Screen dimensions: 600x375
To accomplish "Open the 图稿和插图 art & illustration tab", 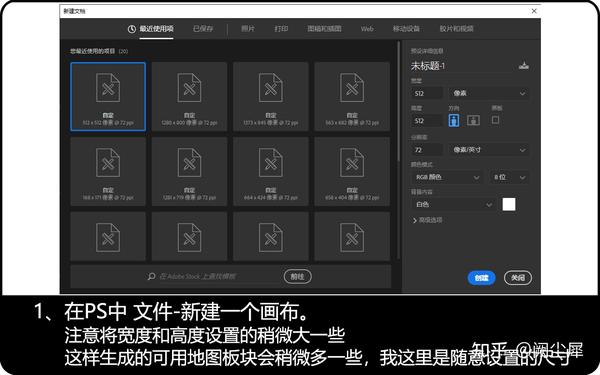I will coord(324,29).
